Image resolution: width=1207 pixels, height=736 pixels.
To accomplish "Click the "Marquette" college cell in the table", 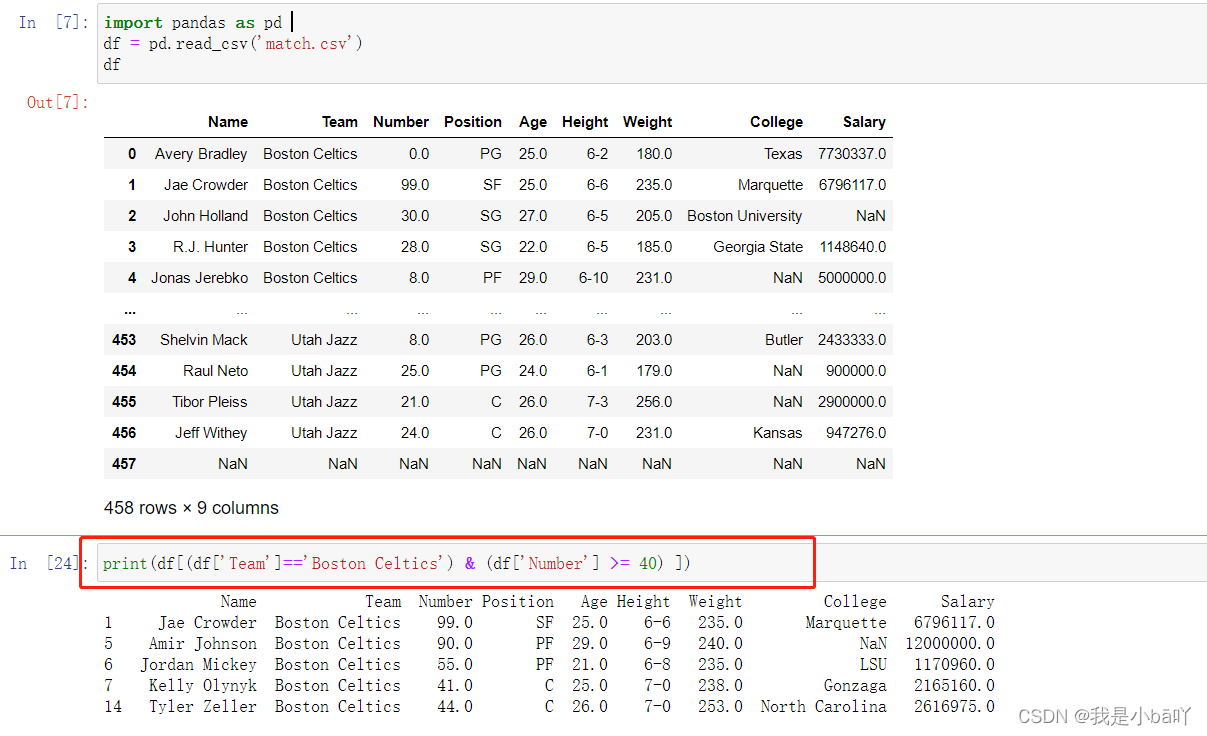I will pyautogui.click(x=771, y=185).
